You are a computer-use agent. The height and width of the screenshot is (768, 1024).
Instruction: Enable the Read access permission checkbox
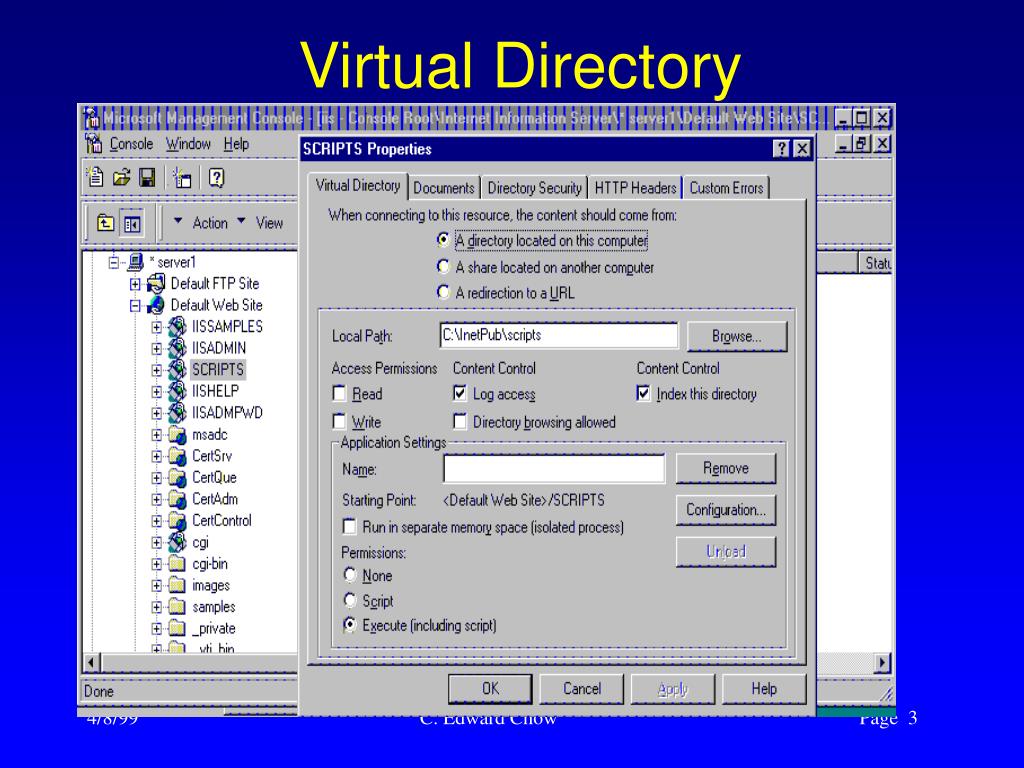point(339,393)
